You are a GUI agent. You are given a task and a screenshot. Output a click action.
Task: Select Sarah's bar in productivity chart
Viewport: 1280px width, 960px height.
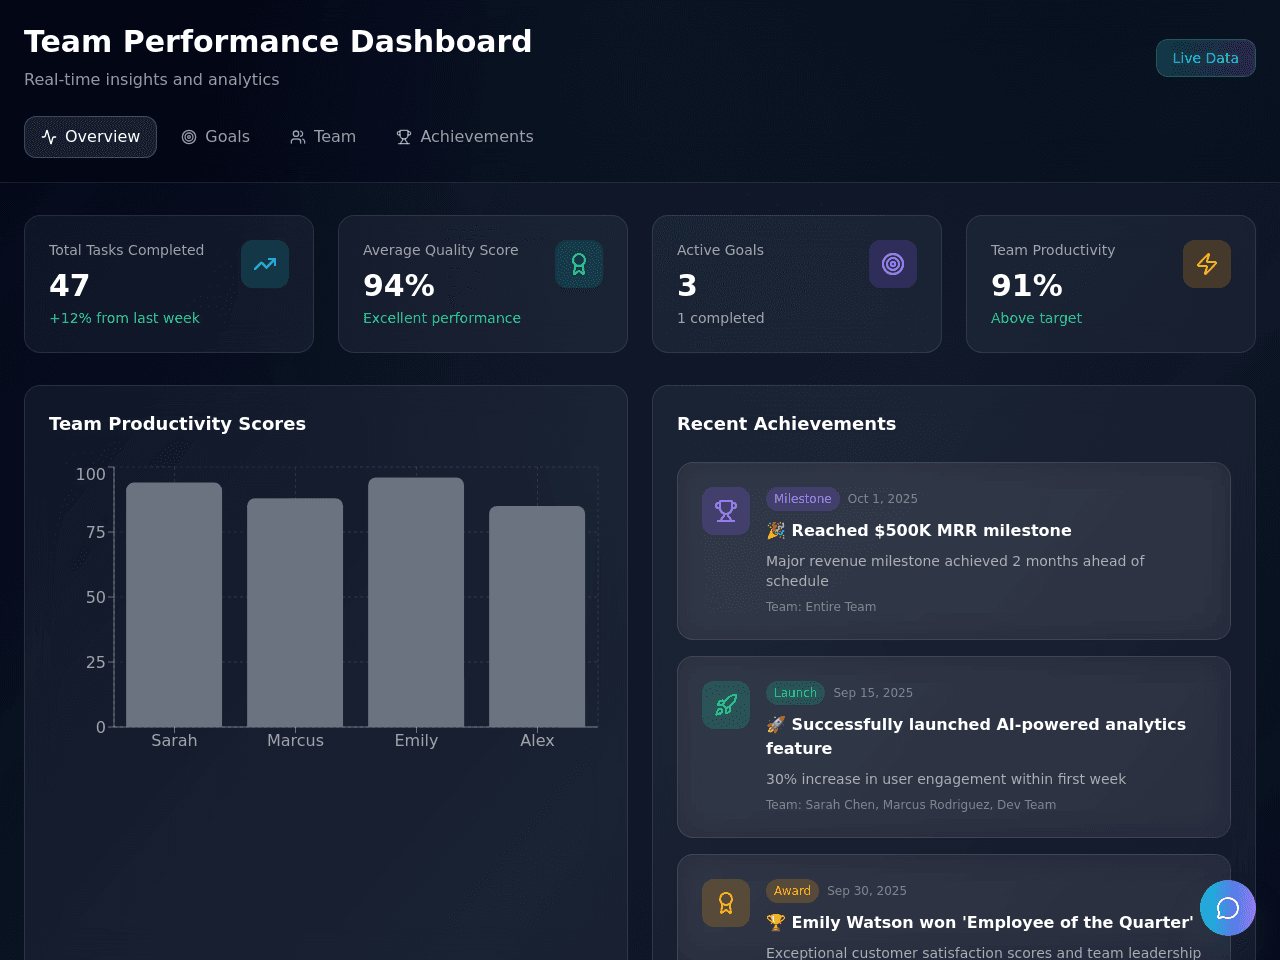tap(174, 605)
